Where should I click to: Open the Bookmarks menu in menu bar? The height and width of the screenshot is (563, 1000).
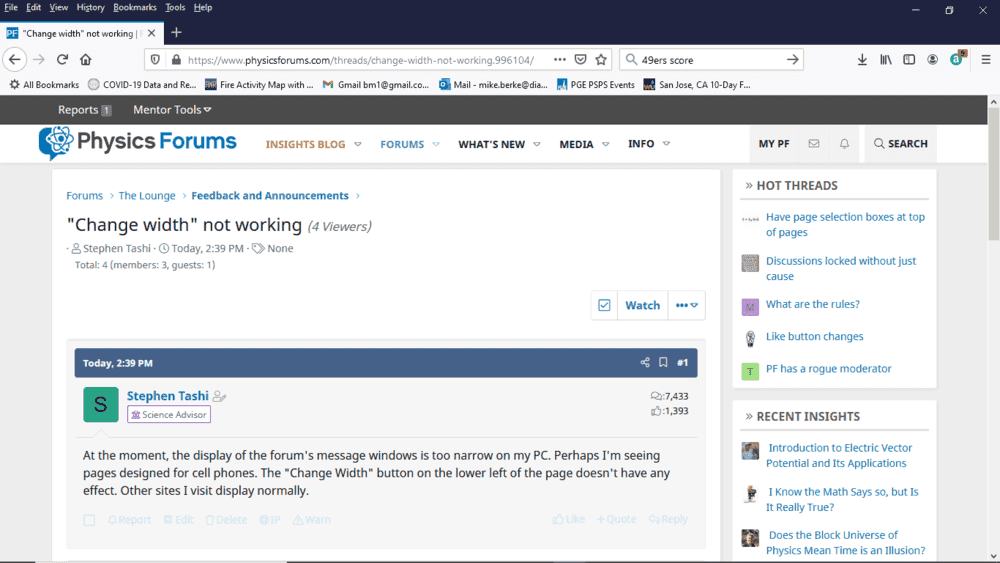[x=134, y=7]
